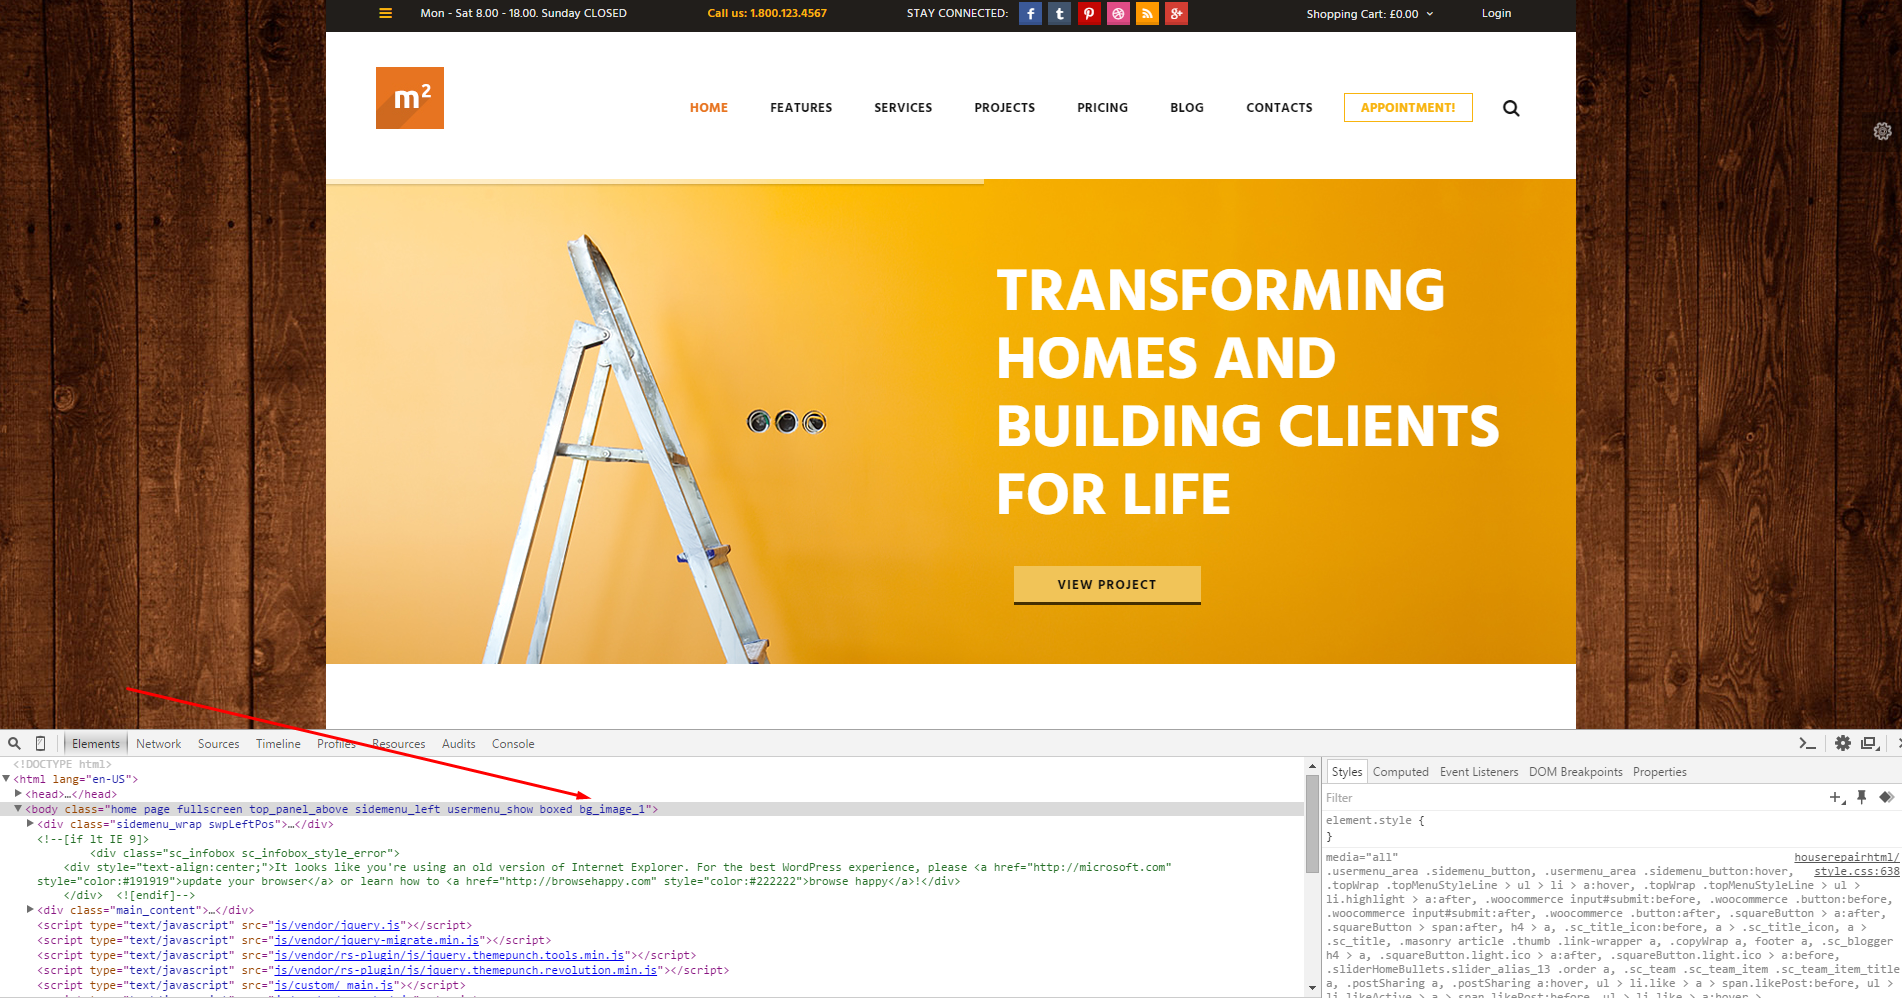The width and height of the screenshot is (1902, 998).
Task: Open the Pinterest social link icon
Action: [x=1089, y=14]
